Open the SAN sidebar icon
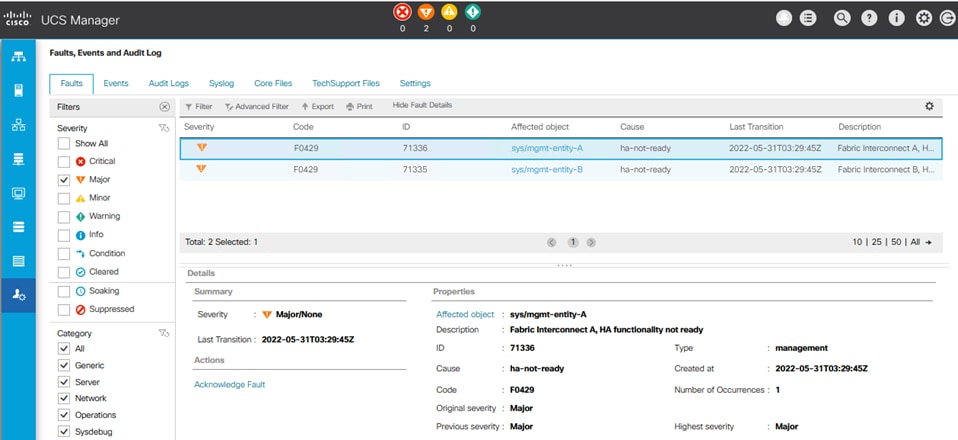Screen dimensions: 958x440 (x=19, y=160)
